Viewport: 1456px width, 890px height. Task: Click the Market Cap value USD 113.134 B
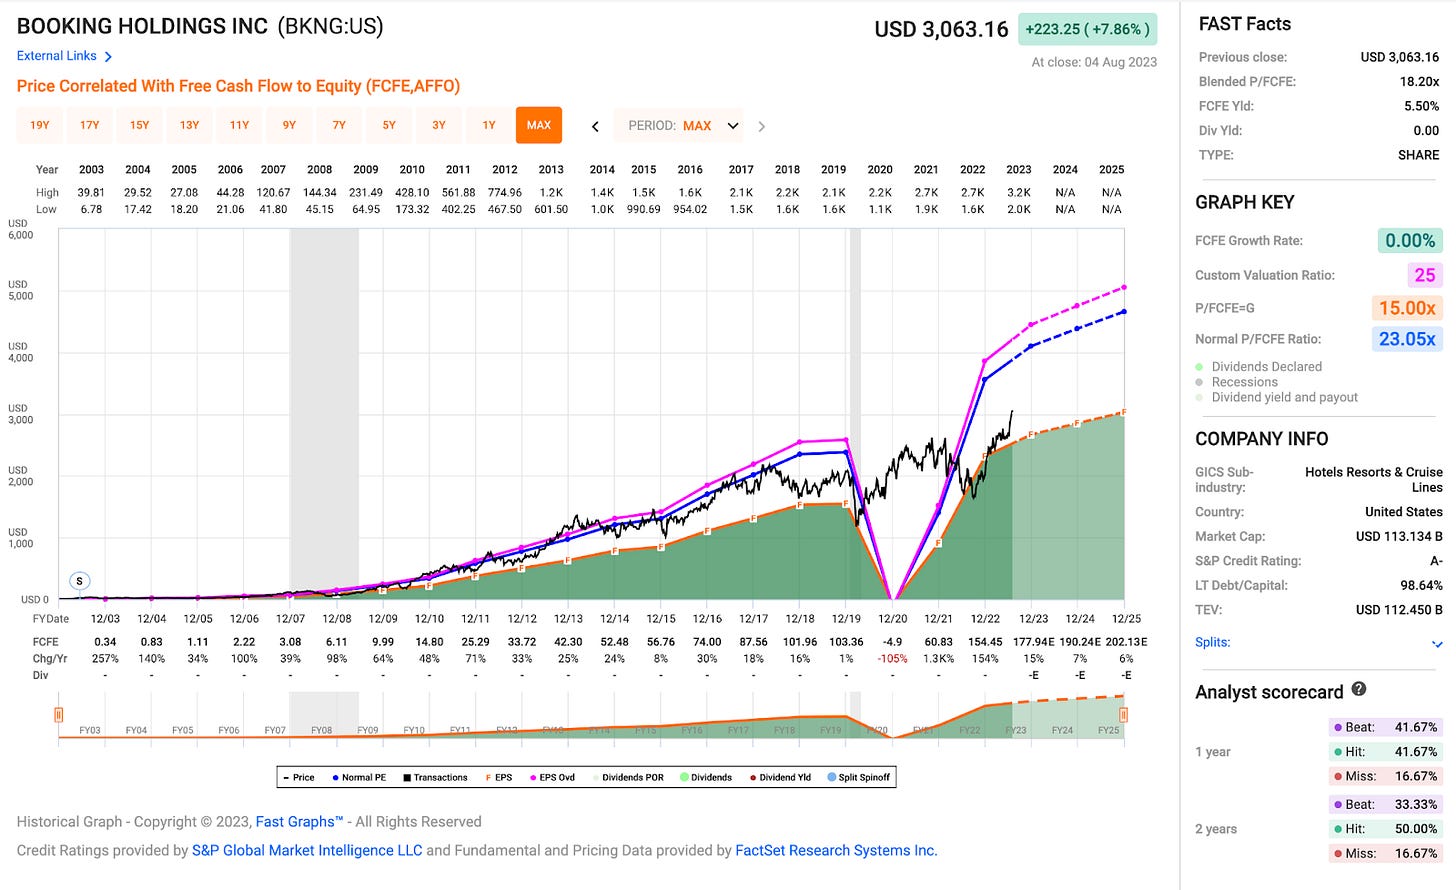click(x=1399, y=537)
